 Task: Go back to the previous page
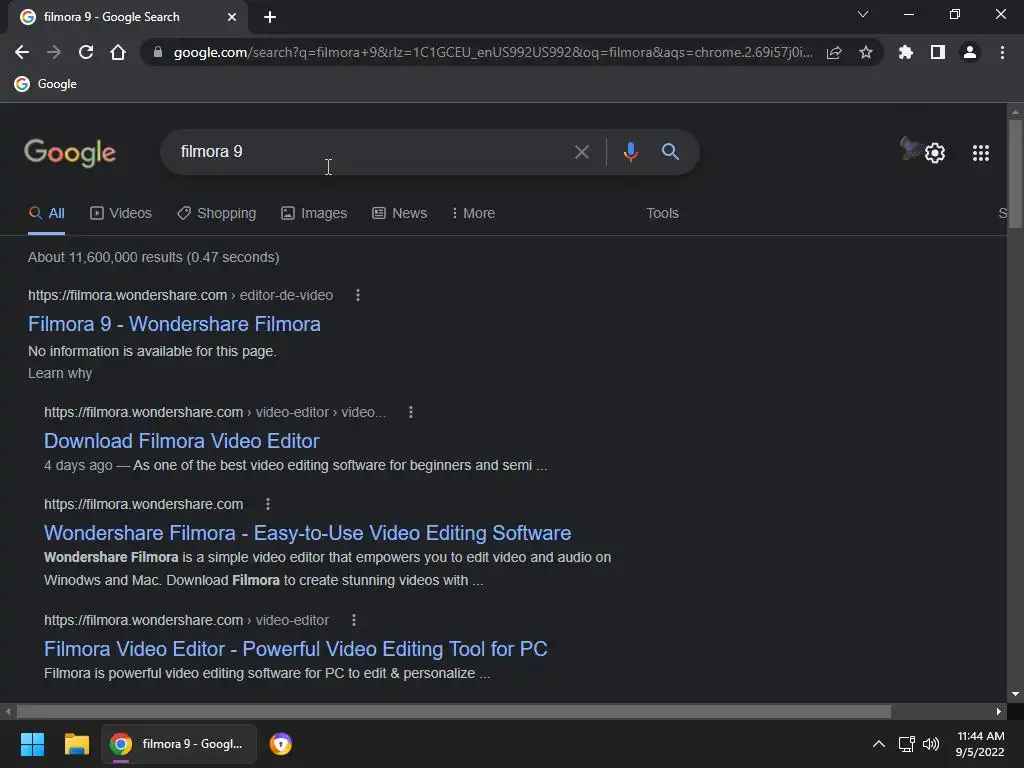(x=22, y=52)
